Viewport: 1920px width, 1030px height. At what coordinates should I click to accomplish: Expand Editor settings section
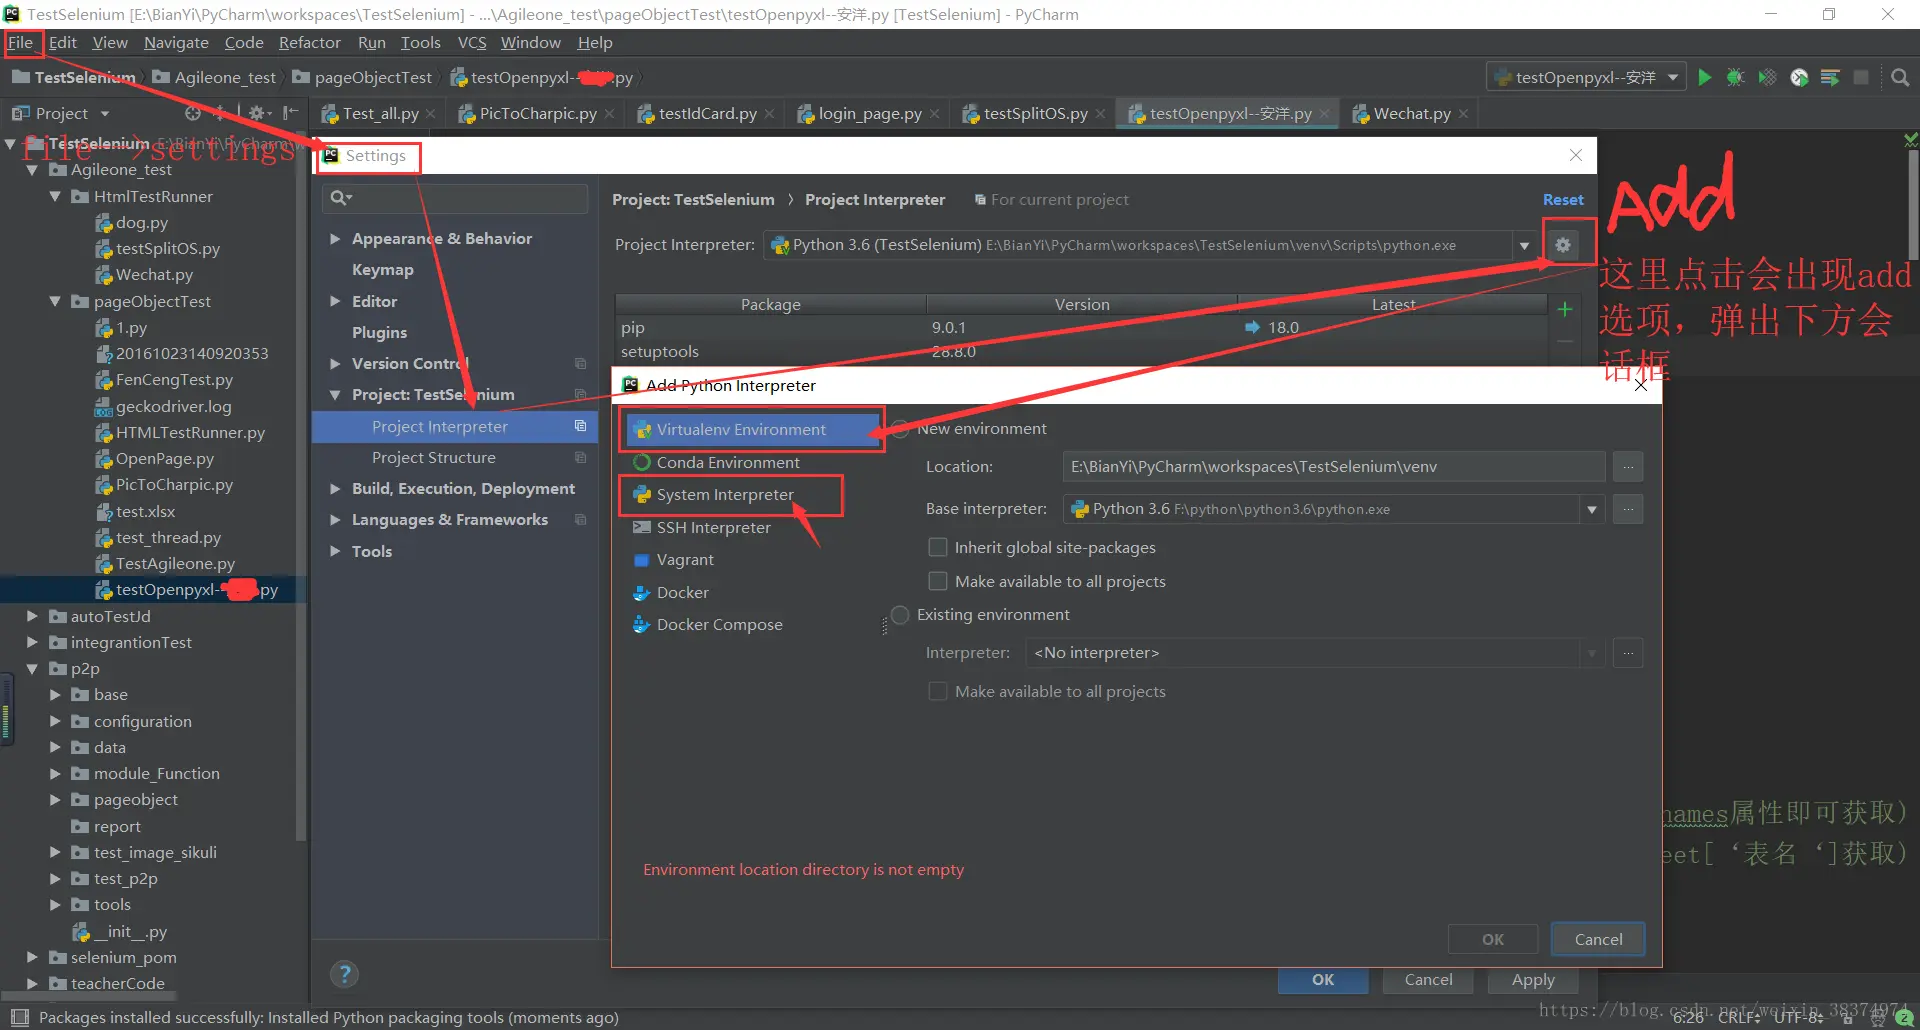tap(335, 301)
